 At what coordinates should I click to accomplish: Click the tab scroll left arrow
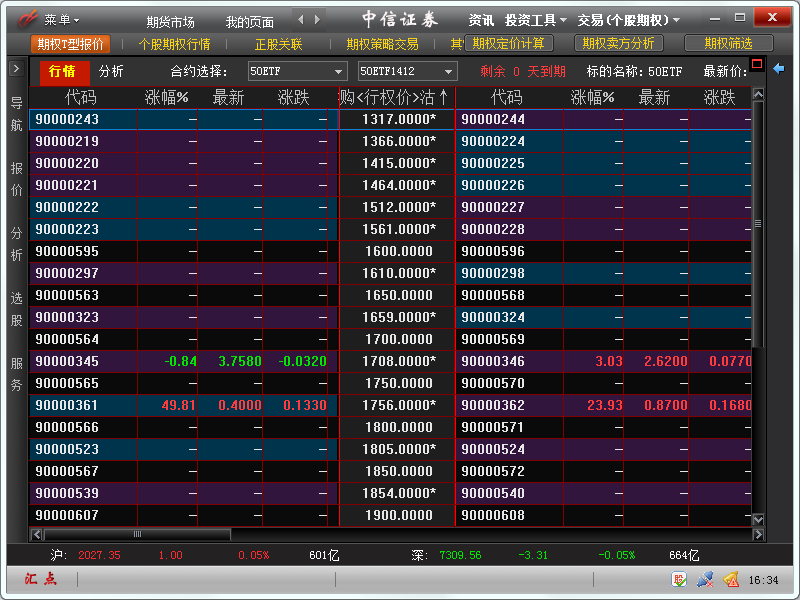(303, 19)
